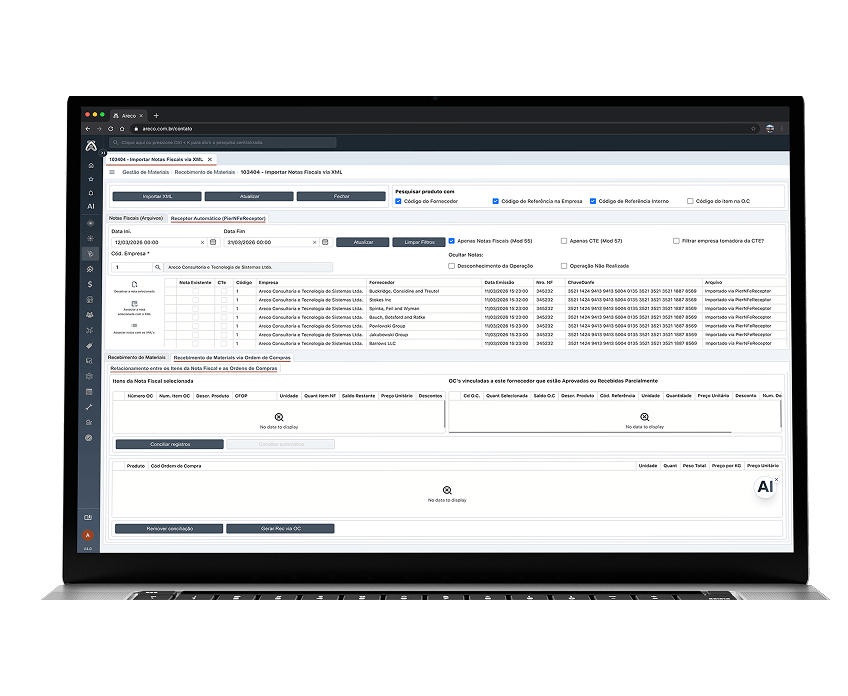Tick Nota Existente checkbox in Stokes Inc row
This screenshot has height=696, width=848.
[195, 300]
